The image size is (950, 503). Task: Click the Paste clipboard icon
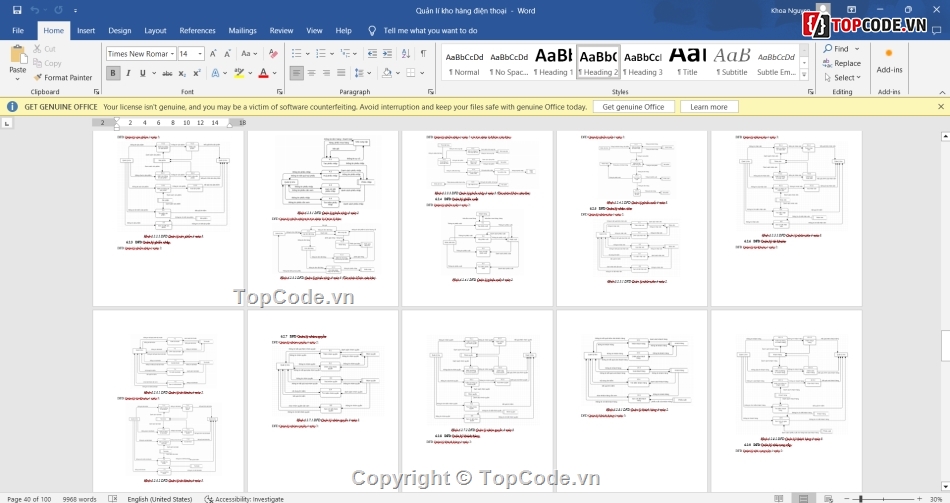tap(18, 55)
